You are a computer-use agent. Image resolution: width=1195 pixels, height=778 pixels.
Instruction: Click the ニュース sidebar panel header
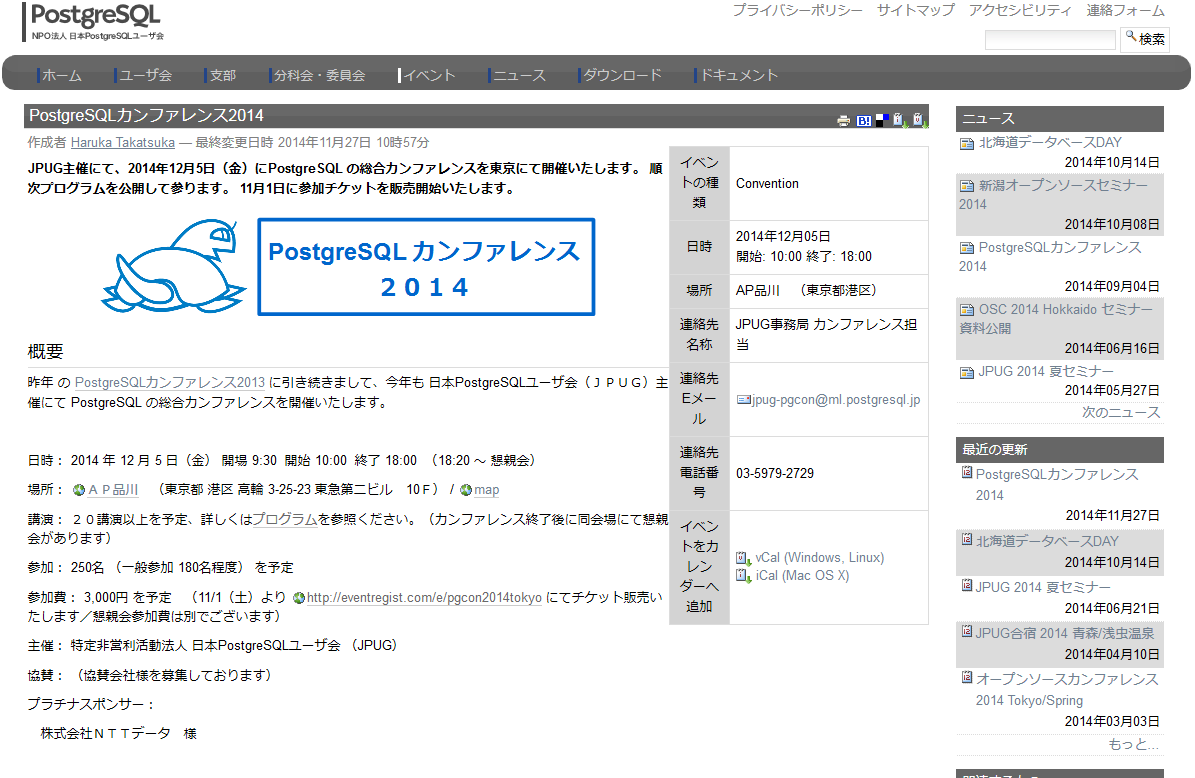(1059, 119)
